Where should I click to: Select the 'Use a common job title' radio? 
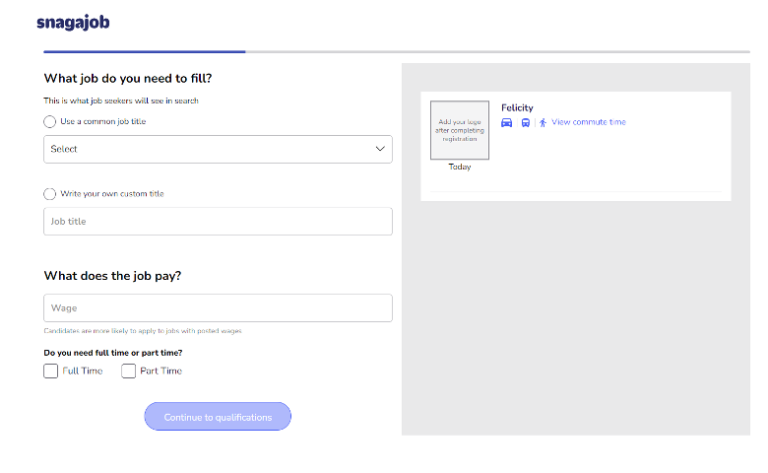pyautogui.click(x=50, y=121)
